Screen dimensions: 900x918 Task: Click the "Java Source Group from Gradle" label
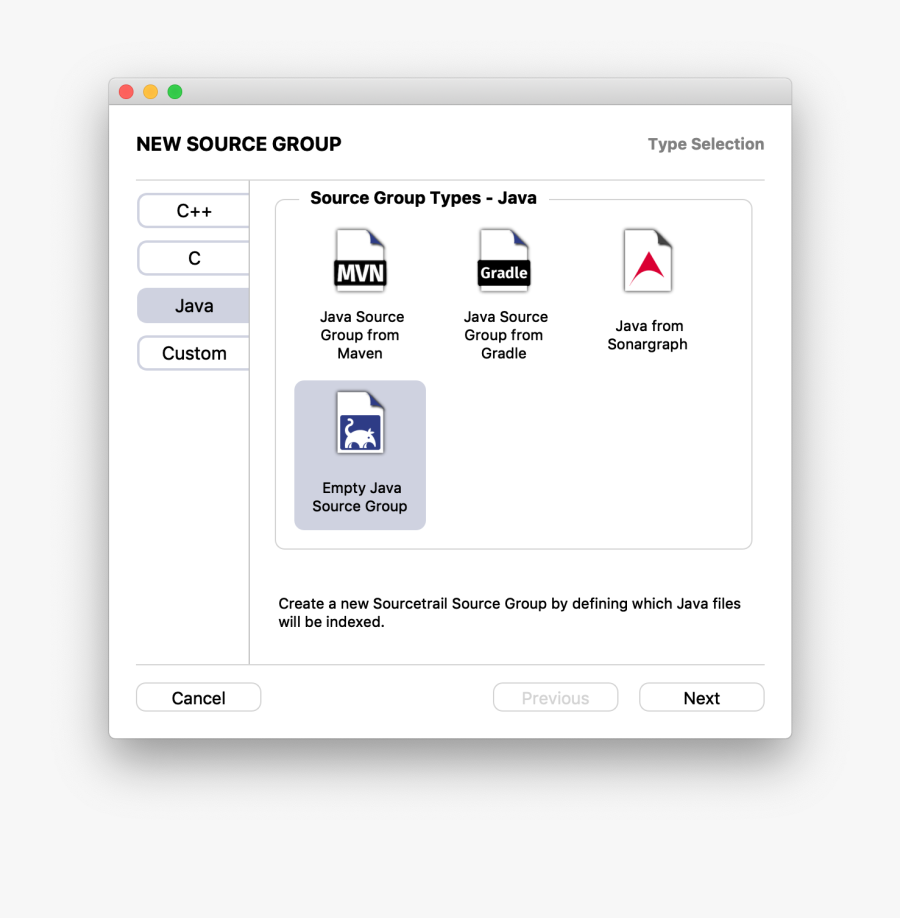tap(505, 335)
